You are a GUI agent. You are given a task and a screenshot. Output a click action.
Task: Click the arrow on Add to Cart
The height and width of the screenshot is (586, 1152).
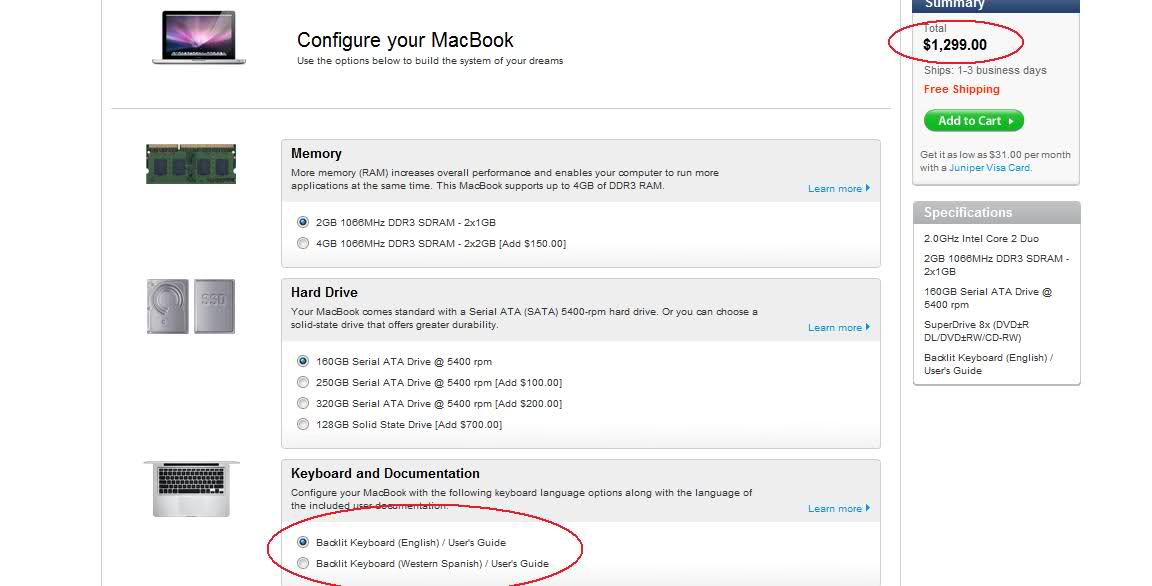click(x=1011, y=121)
